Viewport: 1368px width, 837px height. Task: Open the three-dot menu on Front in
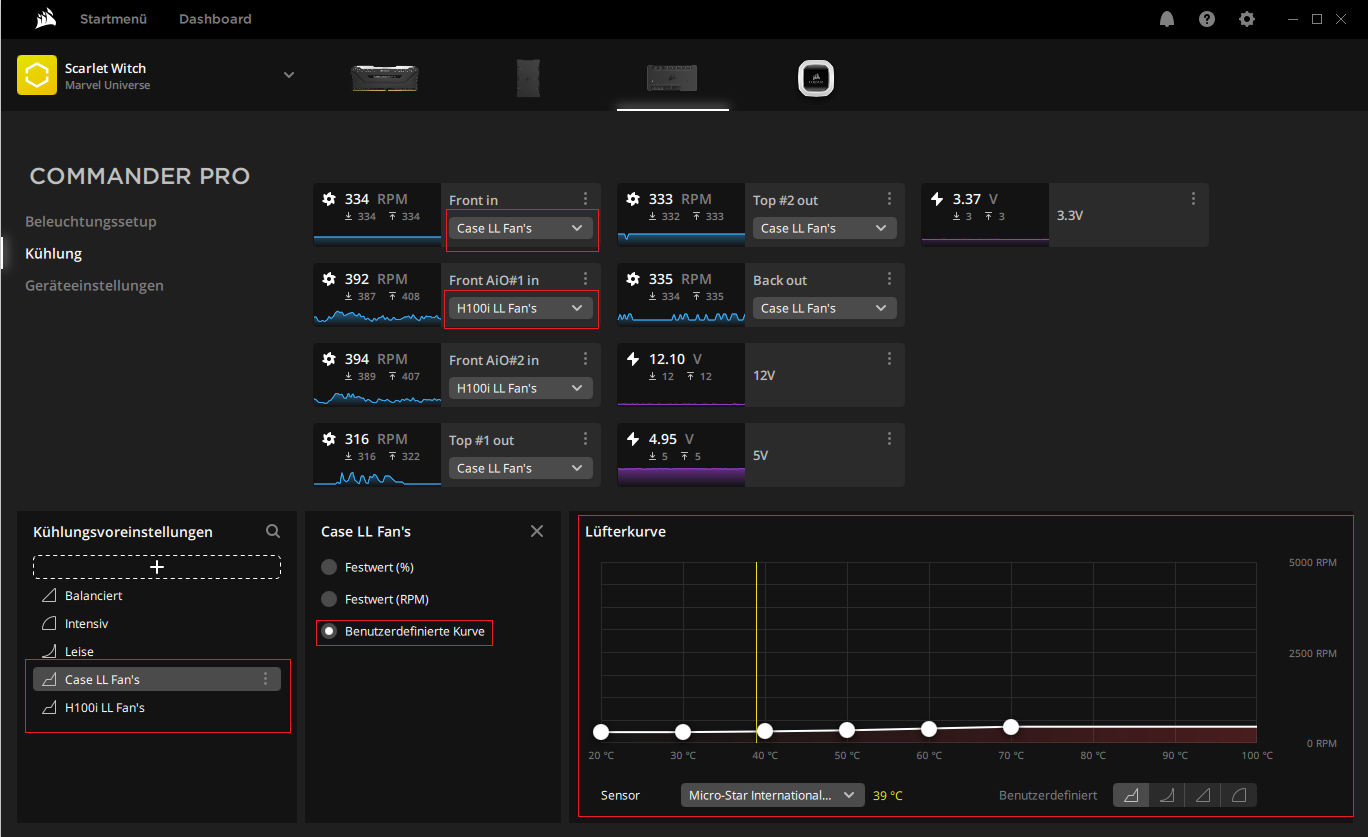point(586,199)
